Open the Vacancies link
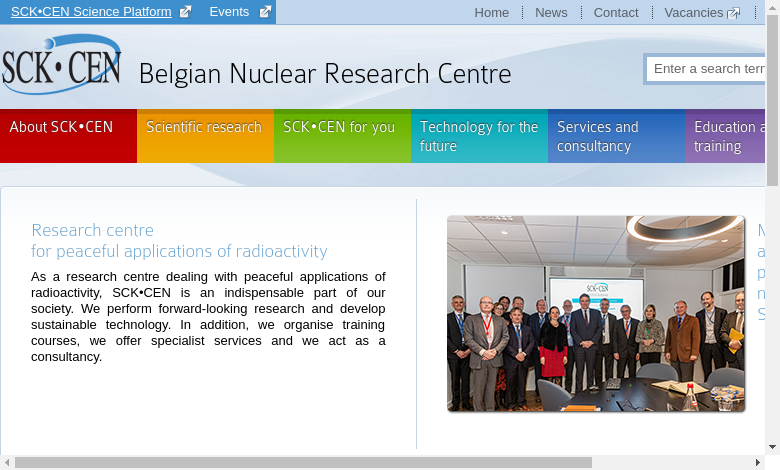The image size is (780, 470). point(693,12)
